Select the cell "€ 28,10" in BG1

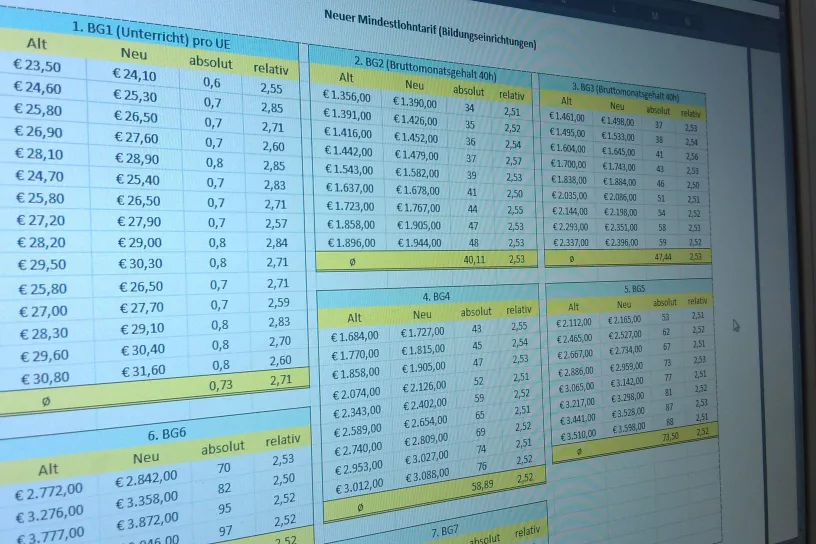coord(40,154)
